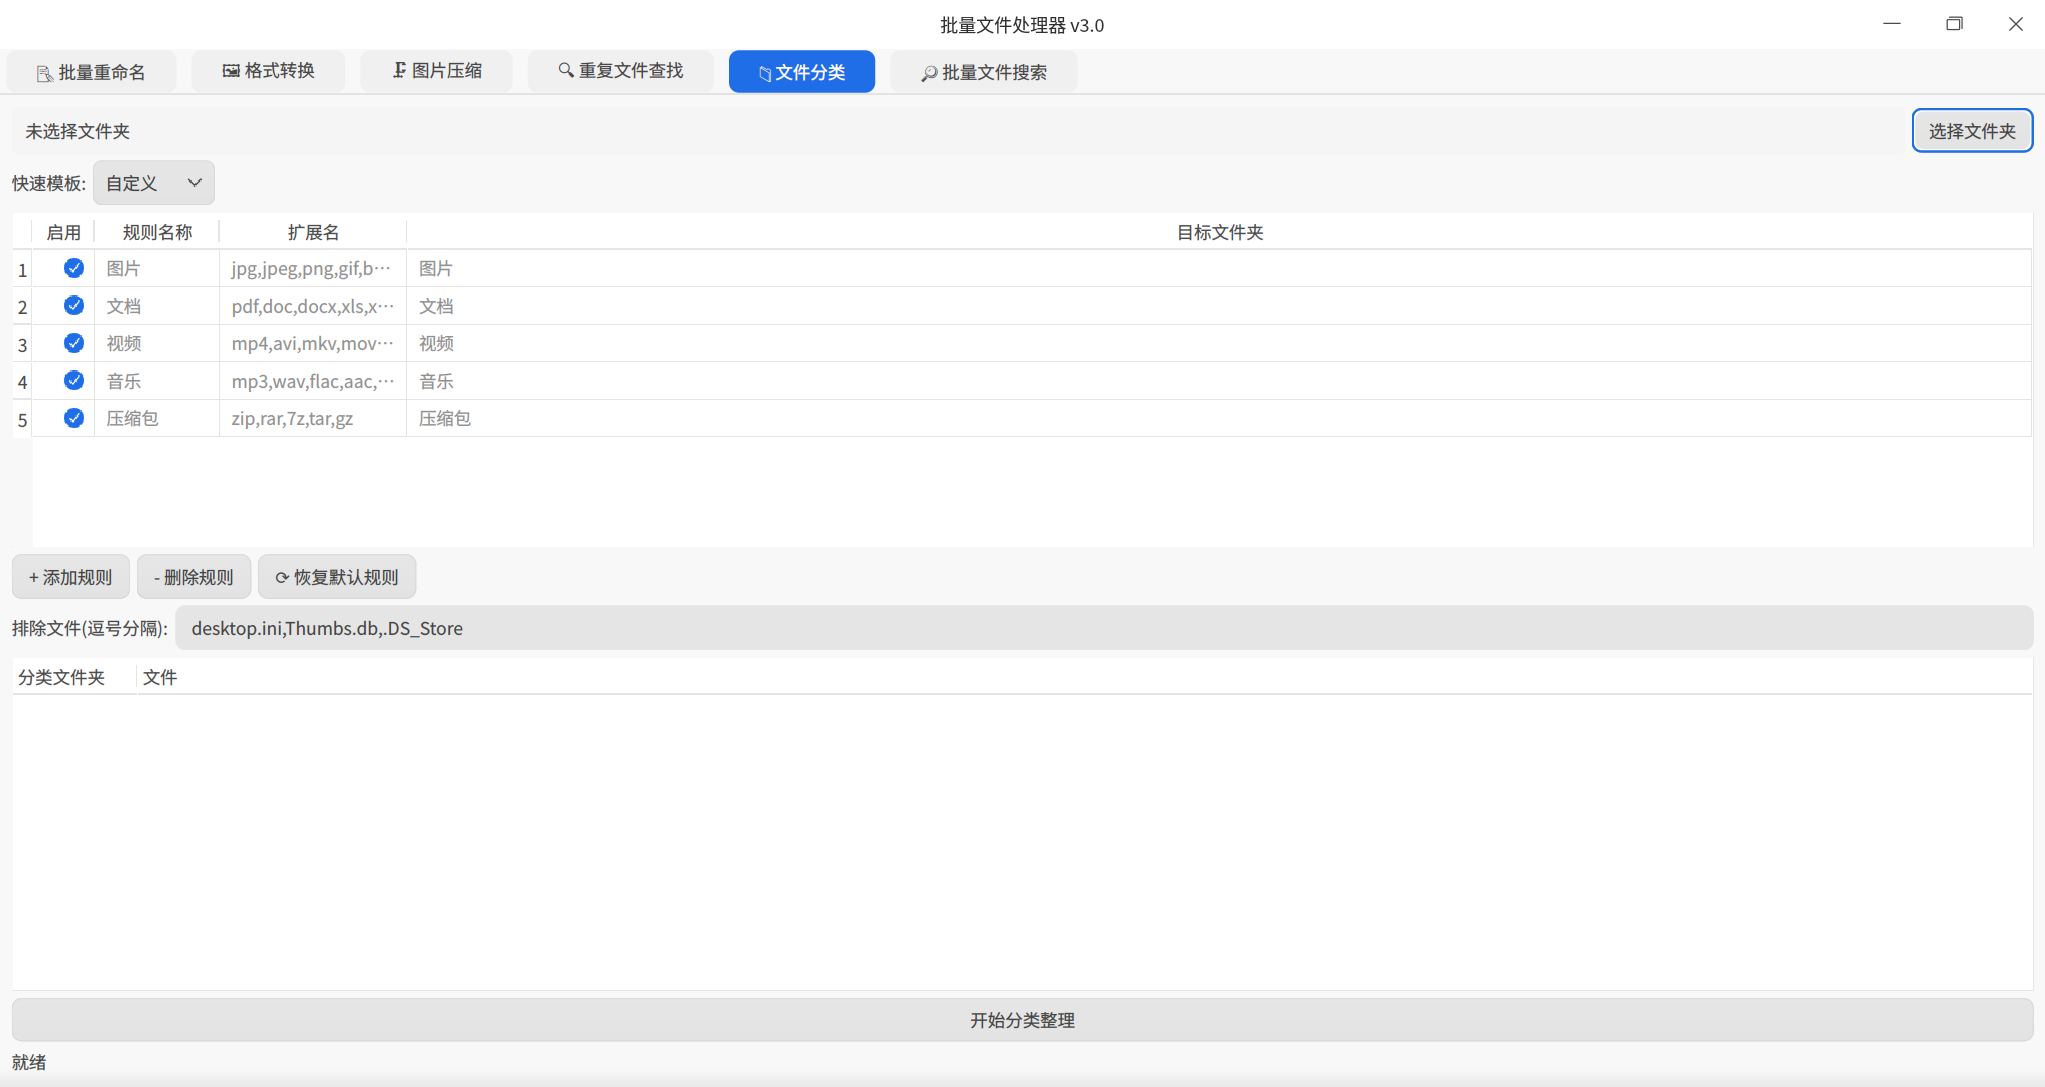Select row header number 3

[22, 345]
